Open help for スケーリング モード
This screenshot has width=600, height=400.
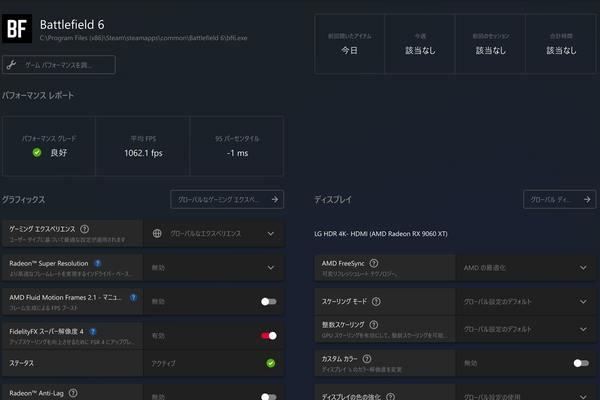coord(376,302)
